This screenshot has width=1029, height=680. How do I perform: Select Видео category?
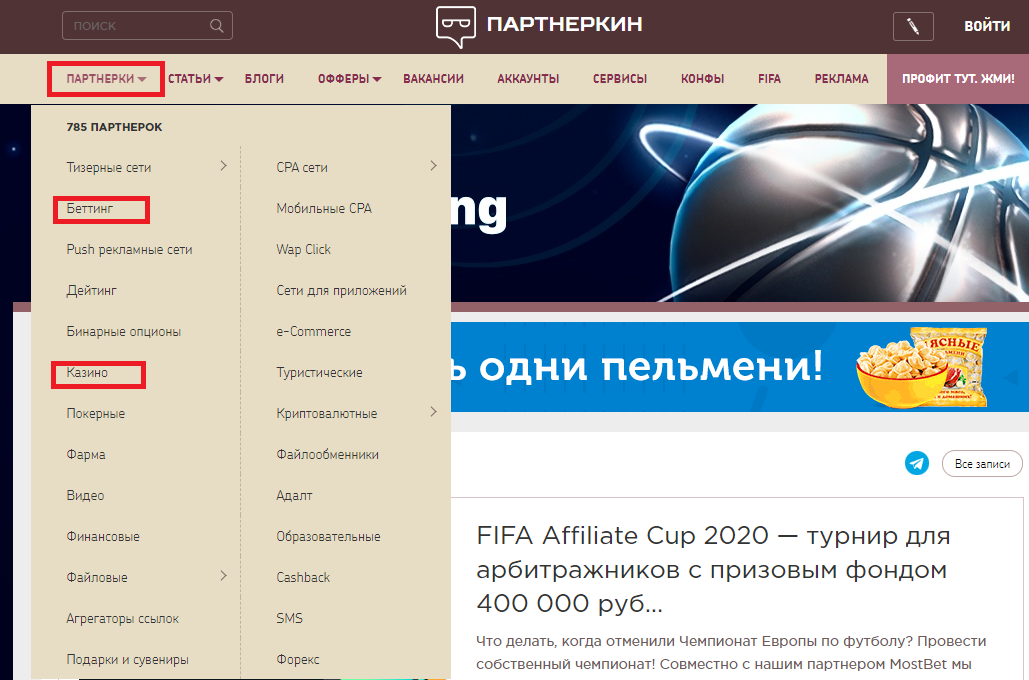click(x=85, y=496)
